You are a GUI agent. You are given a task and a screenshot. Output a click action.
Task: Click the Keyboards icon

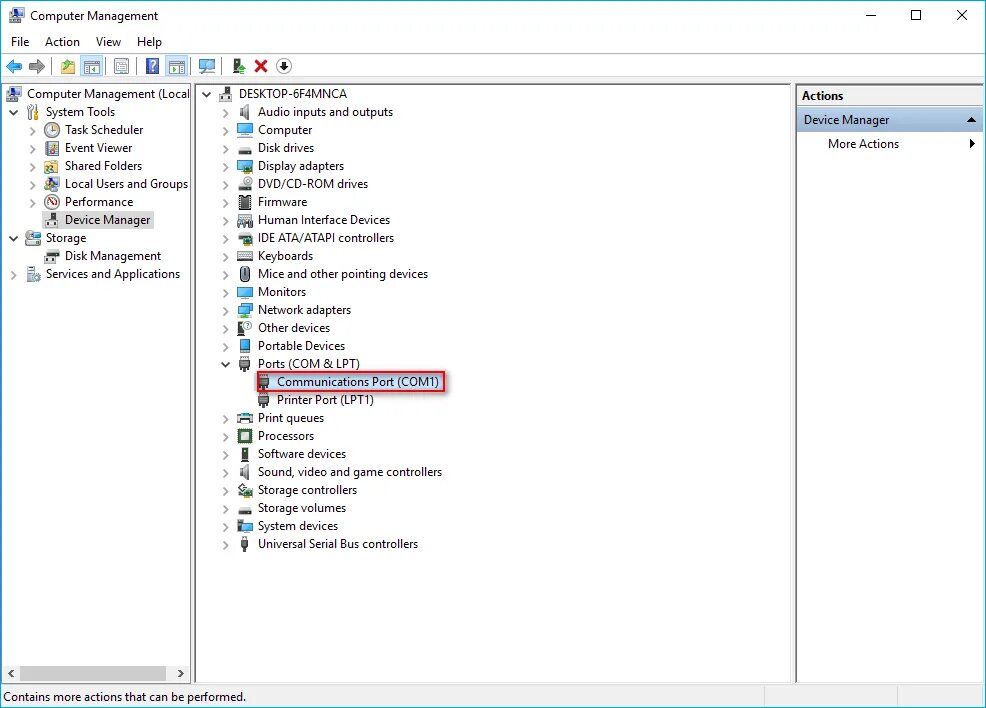245,256
